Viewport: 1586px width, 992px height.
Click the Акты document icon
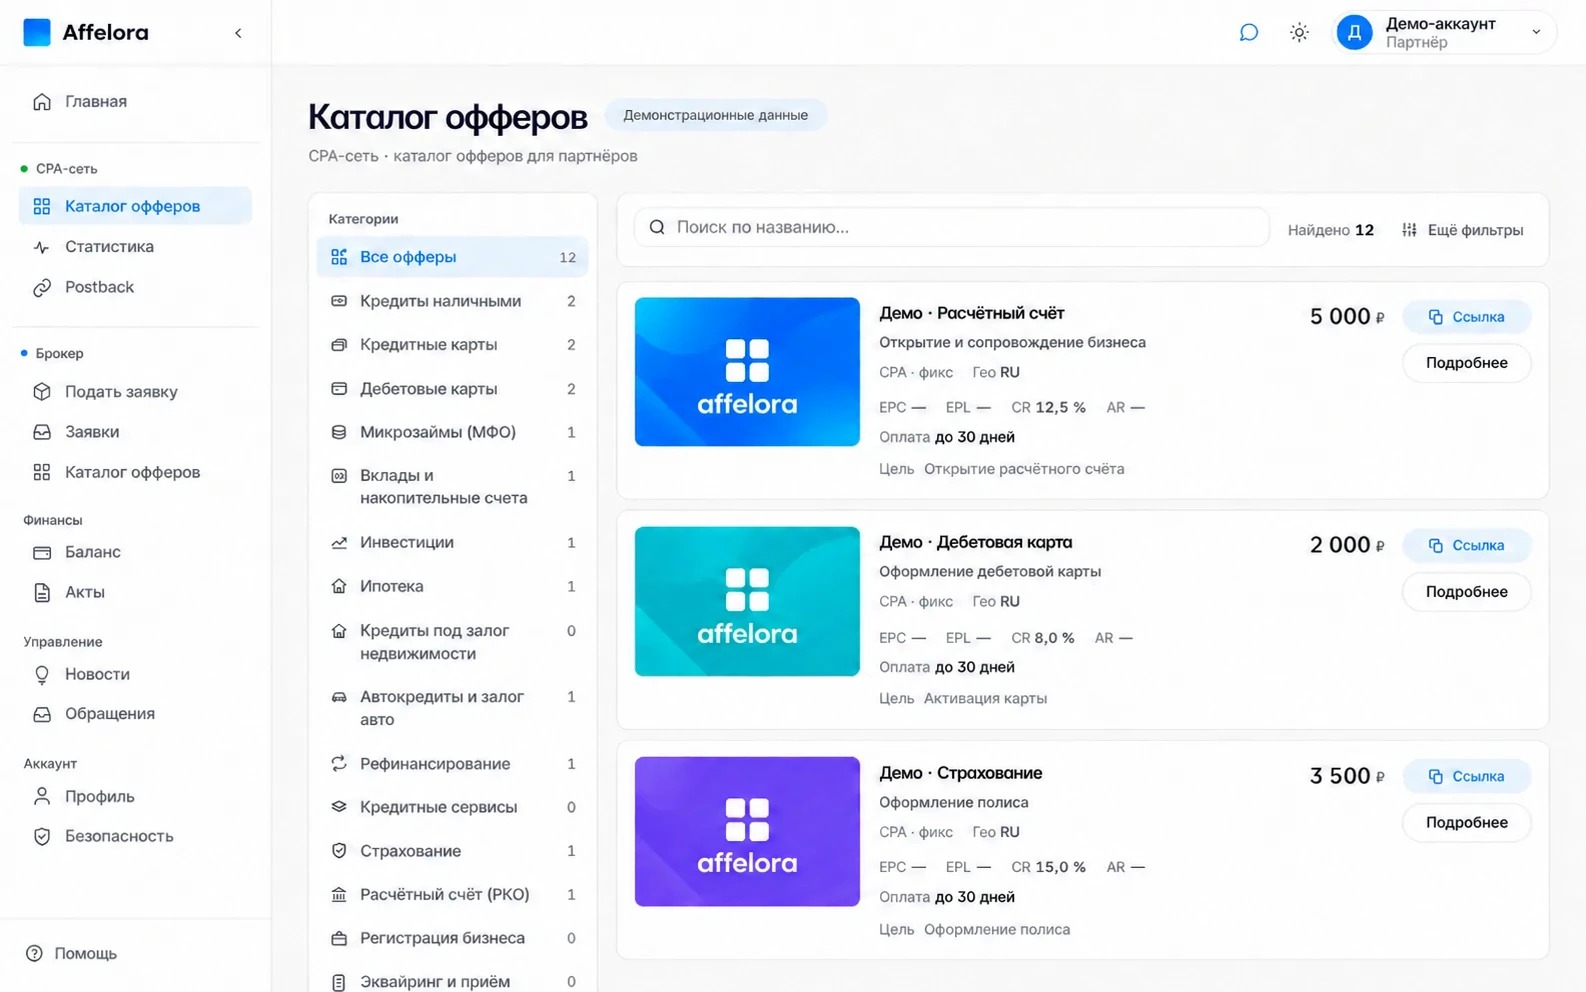42,593
